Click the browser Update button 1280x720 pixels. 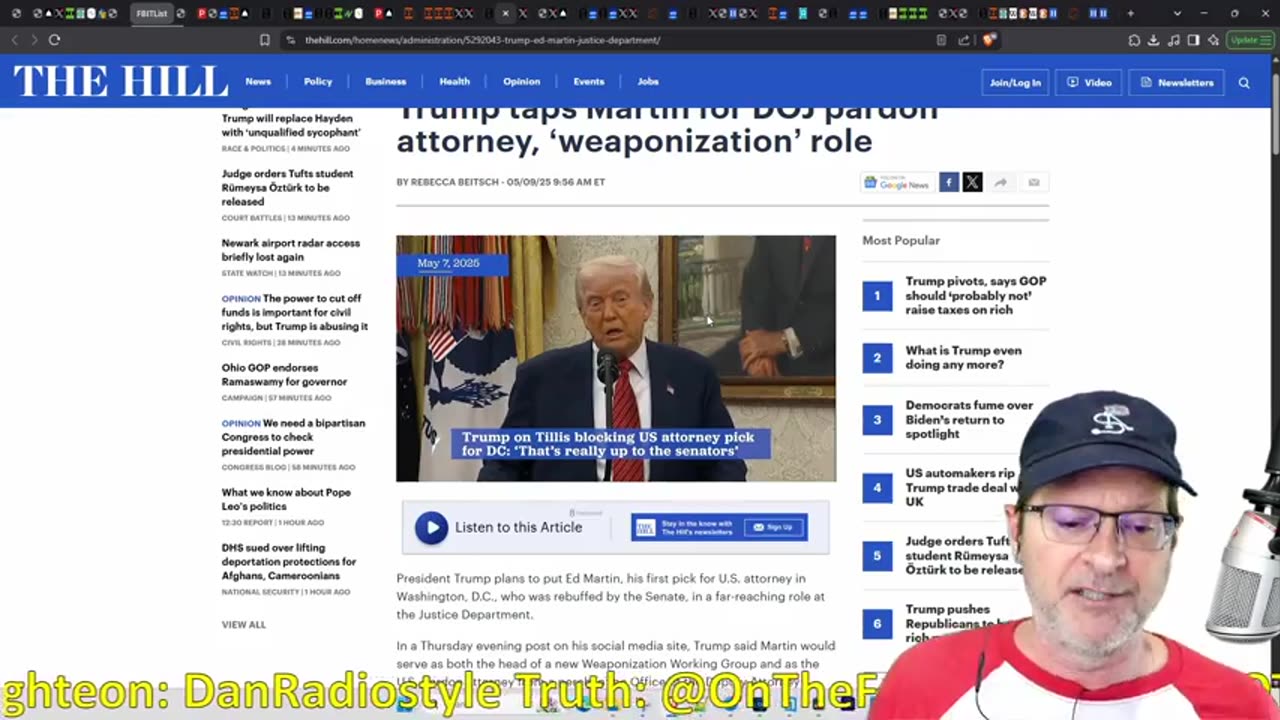[1250, 40]
